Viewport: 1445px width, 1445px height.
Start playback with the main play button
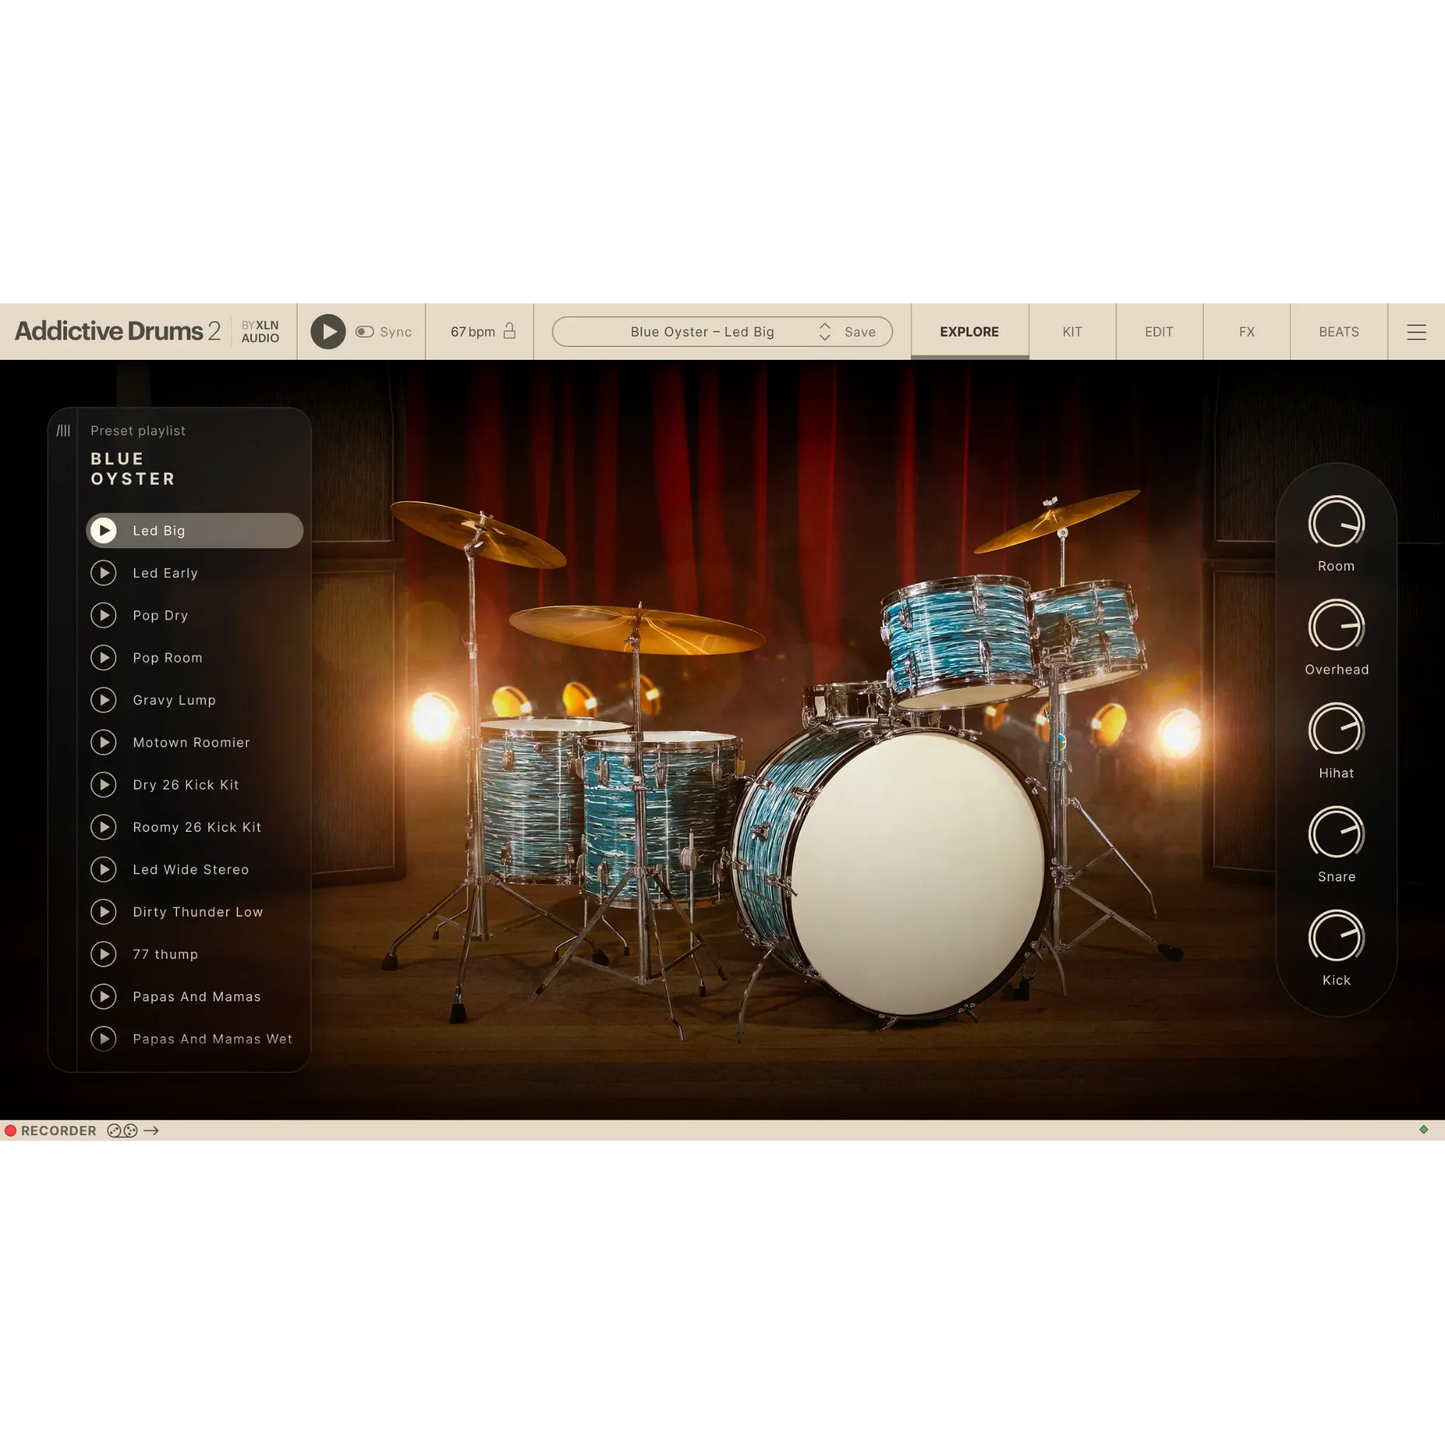coord(328,332)
